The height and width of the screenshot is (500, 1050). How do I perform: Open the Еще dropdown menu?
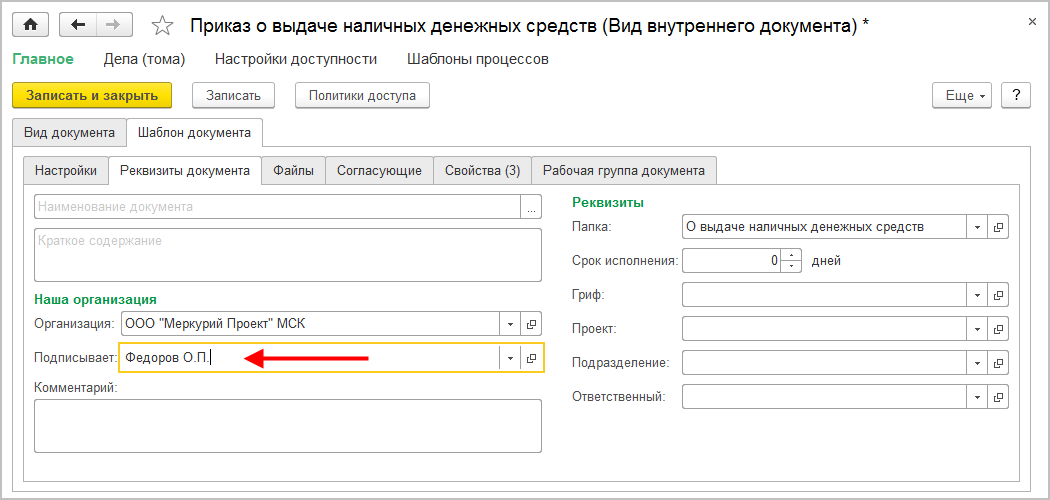960,95
